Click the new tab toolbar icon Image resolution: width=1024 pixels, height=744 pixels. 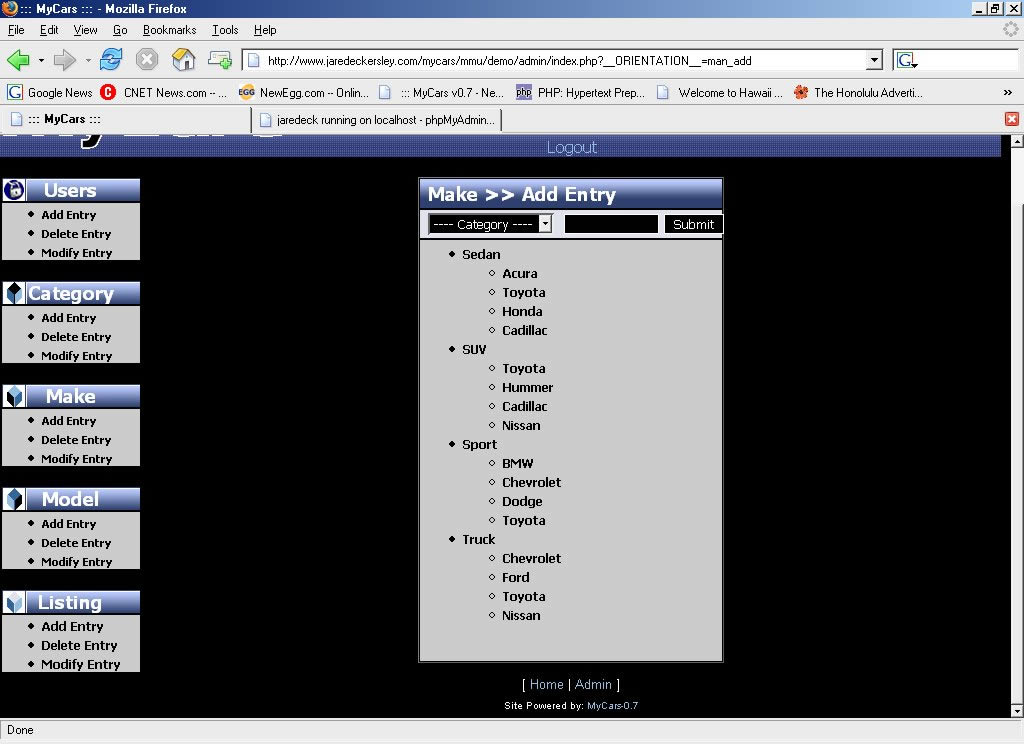point(220,60)
